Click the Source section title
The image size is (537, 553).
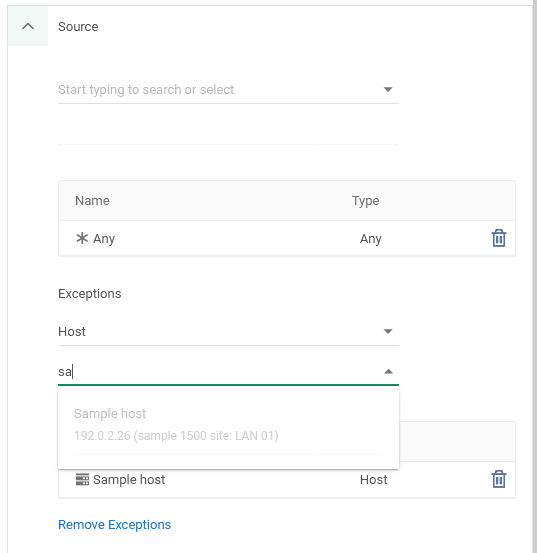[78, 26]
